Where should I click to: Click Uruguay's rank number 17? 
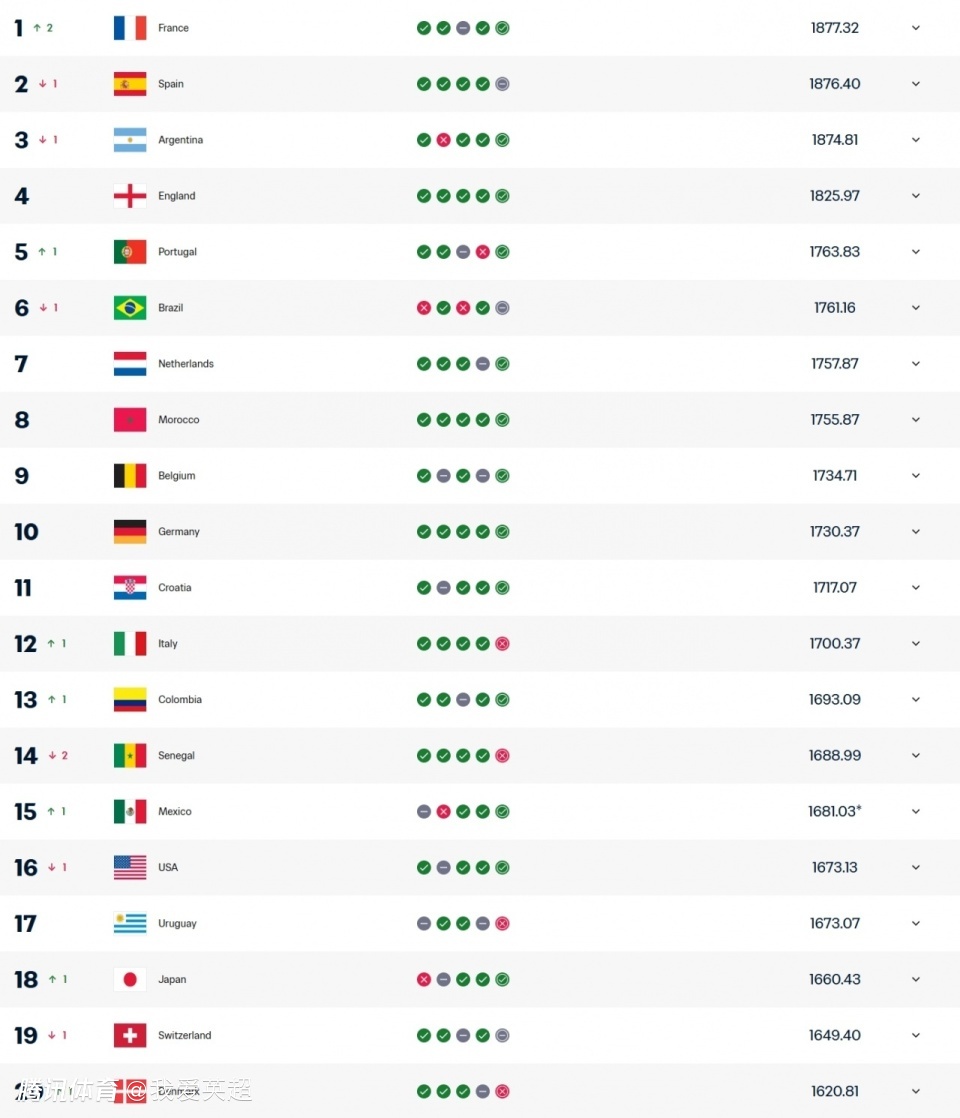pos(25,924)
